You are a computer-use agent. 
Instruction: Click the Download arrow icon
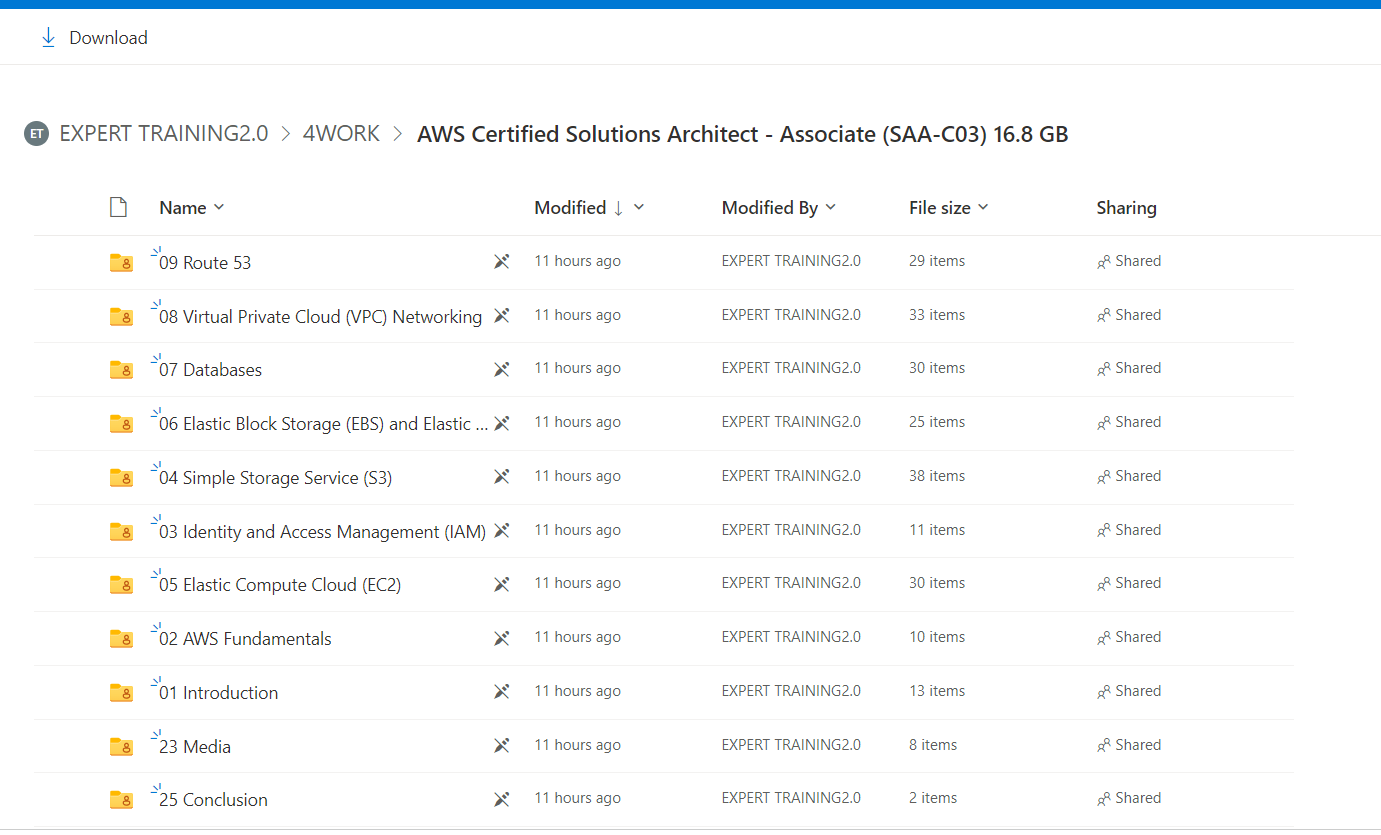47,38
